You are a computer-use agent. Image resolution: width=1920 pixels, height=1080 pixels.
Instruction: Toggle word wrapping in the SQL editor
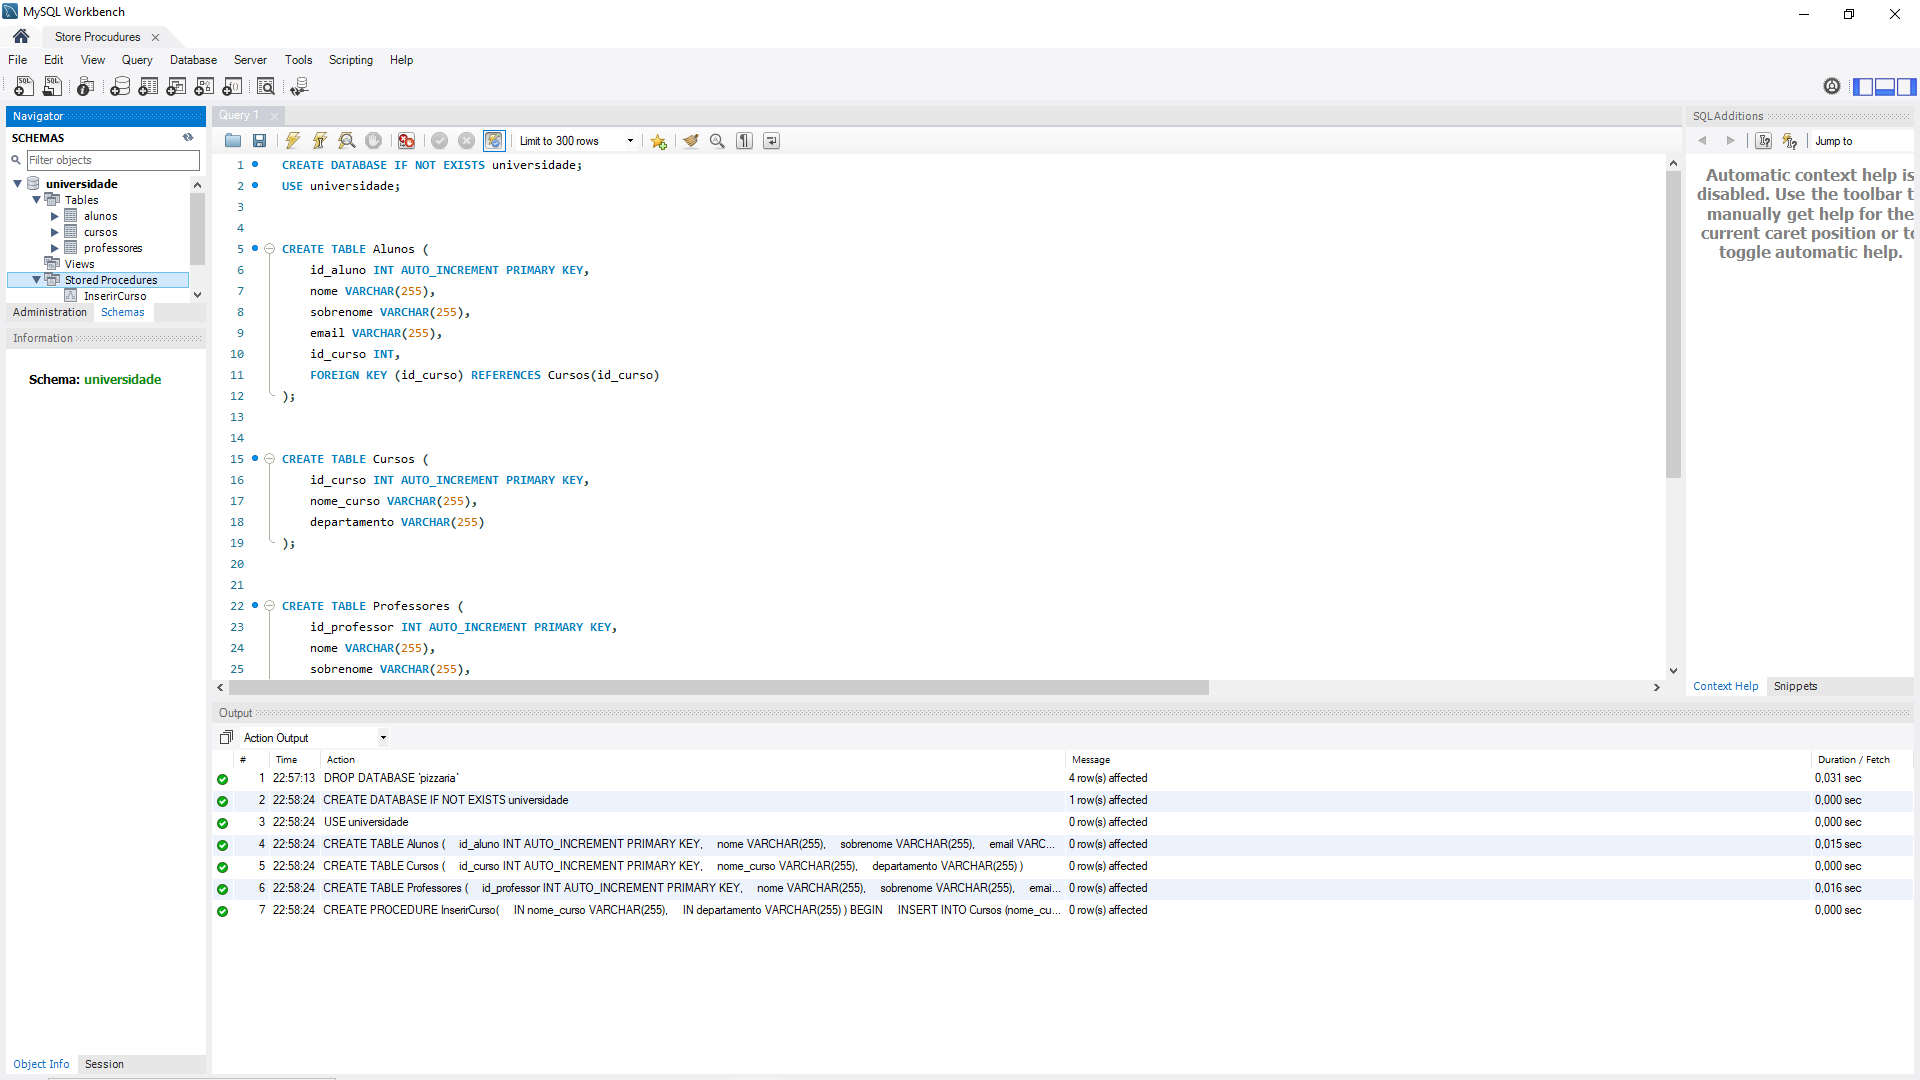click(x=771, y=140)
